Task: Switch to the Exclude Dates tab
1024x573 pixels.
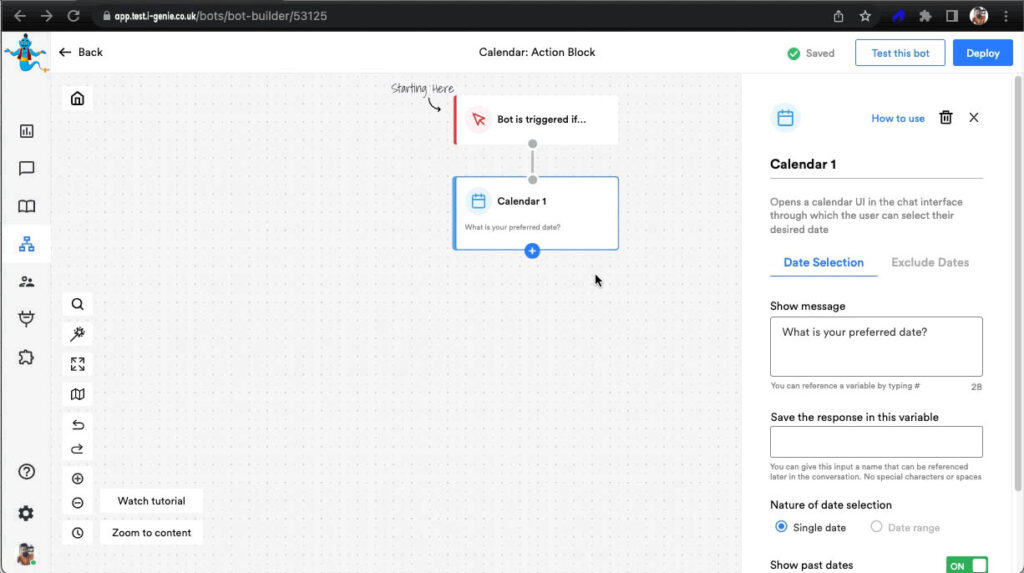Action: pos(930,262)
